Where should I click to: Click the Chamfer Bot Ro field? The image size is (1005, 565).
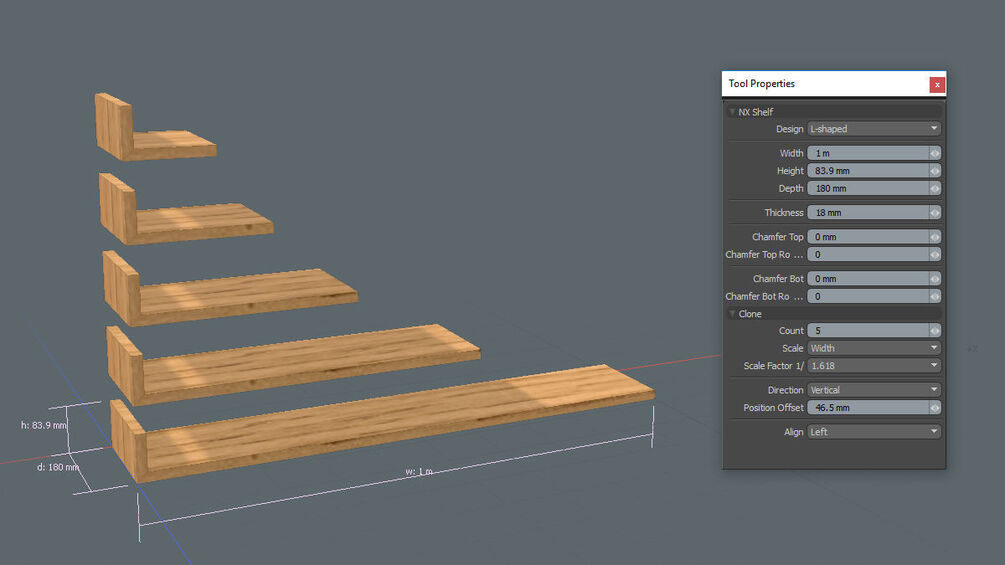click(868, 296)
